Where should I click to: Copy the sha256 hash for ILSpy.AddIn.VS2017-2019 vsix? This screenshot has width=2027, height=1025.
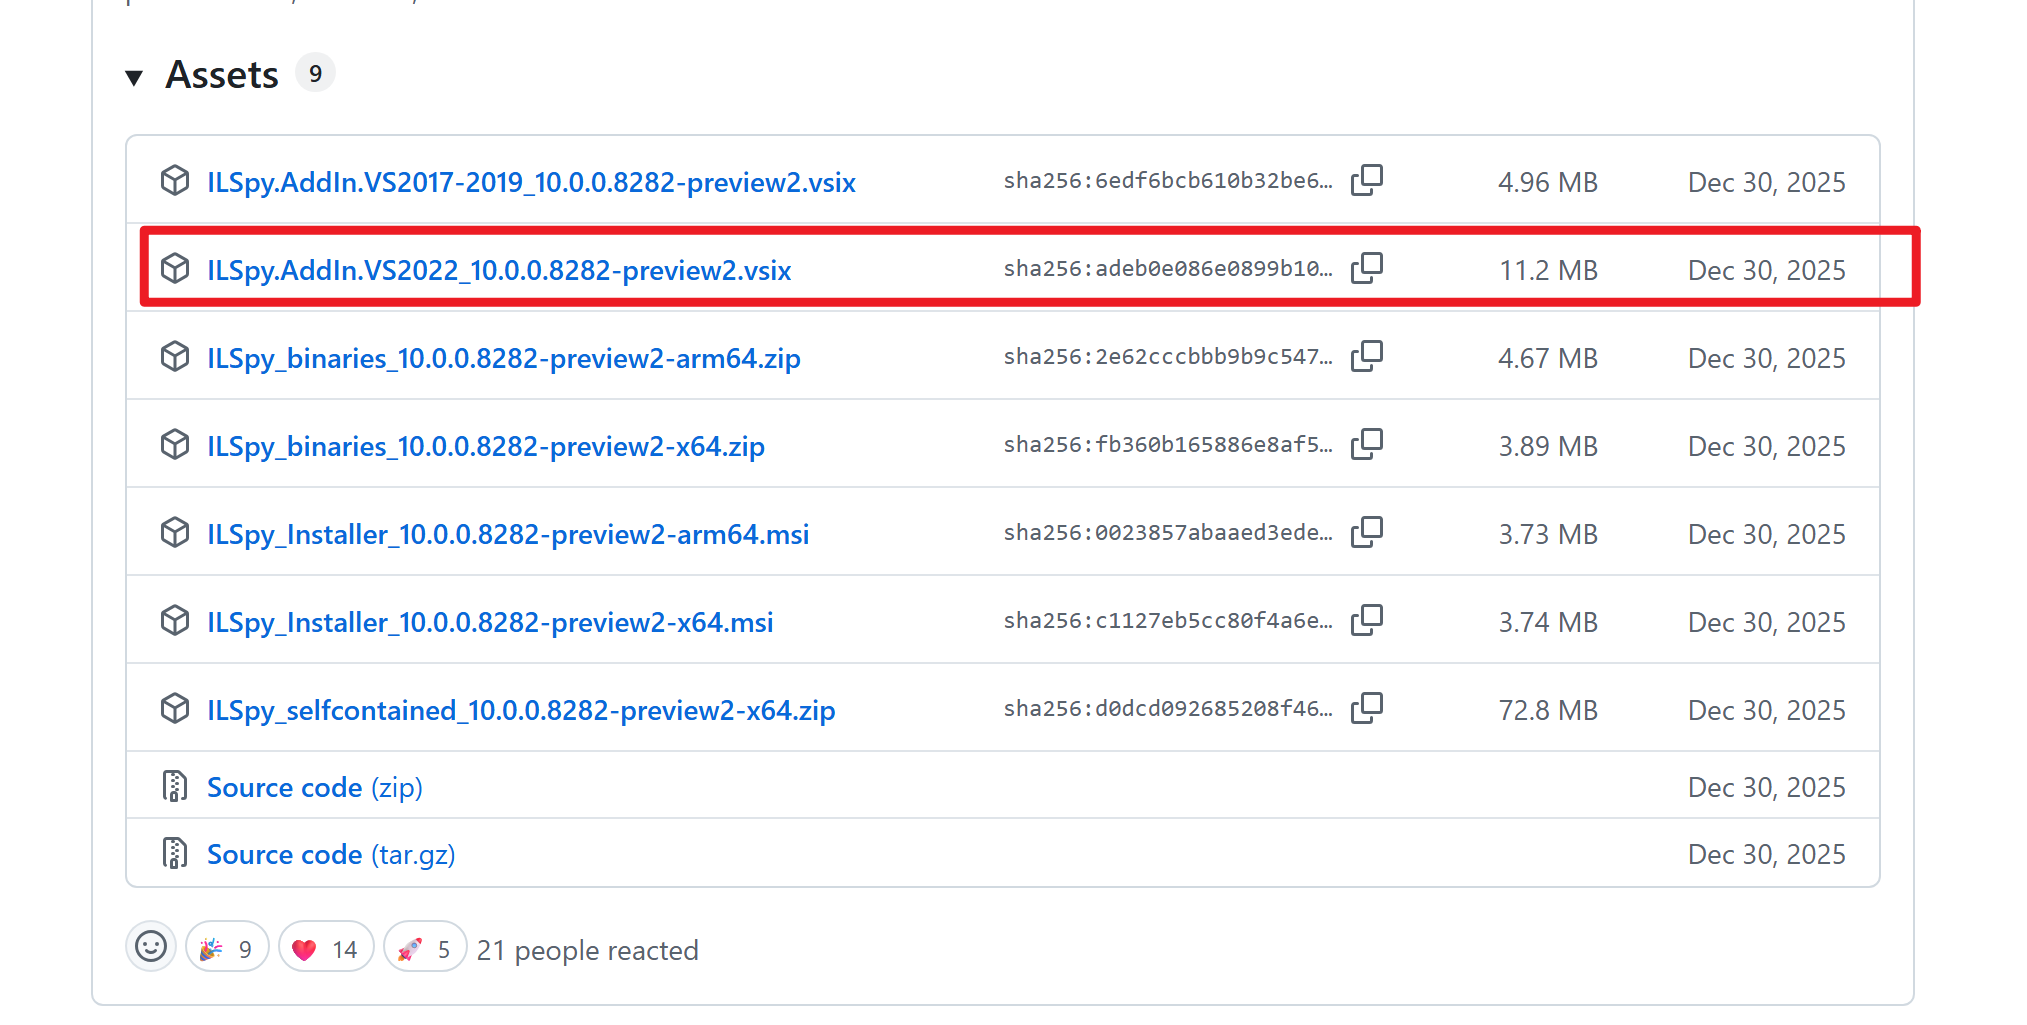tap(1367, 181)
